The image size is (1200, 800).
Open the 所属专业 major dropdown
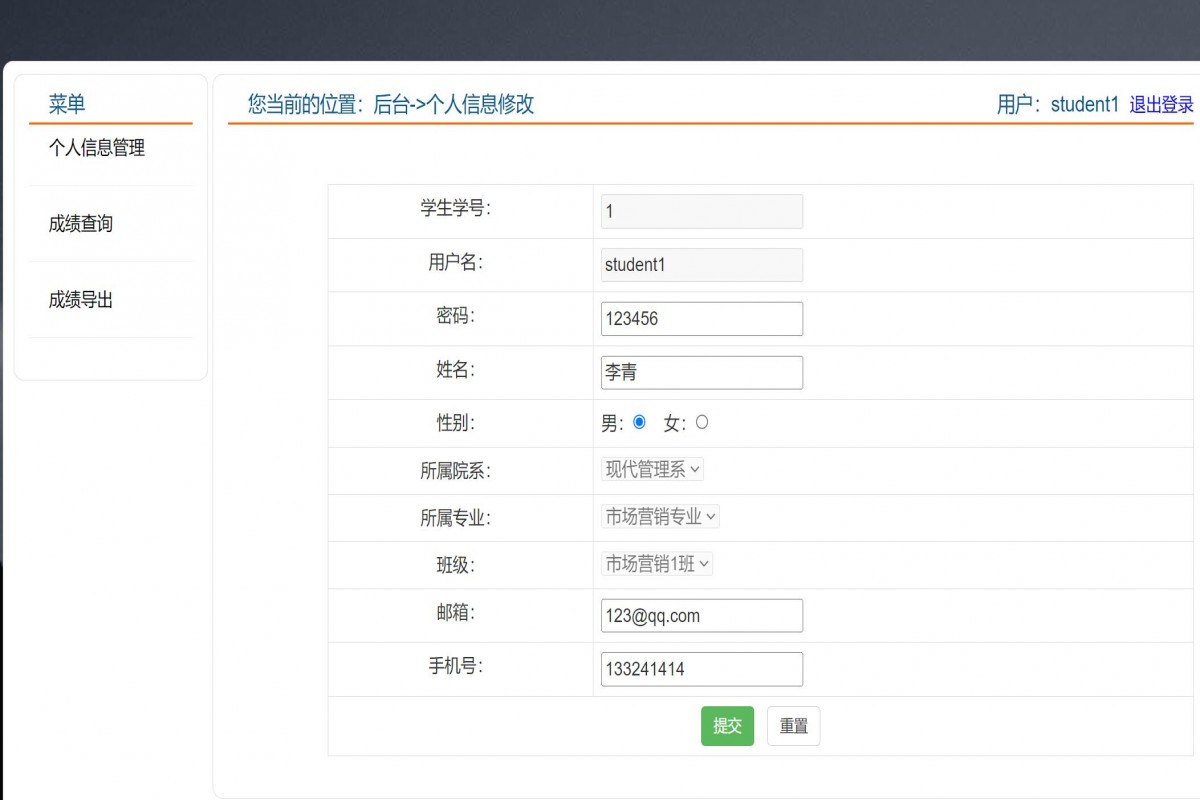coord(659,516)
